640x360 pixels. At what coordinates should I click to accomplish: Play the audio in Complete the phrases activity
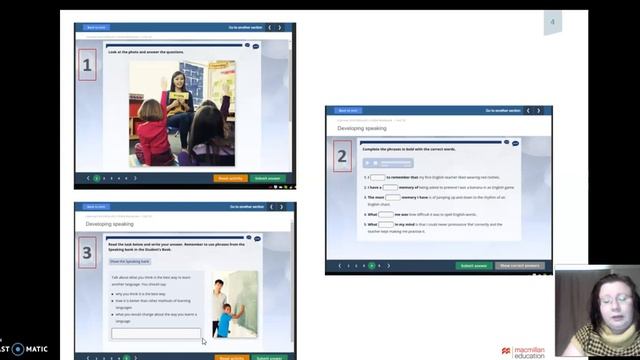pos(367,163)
